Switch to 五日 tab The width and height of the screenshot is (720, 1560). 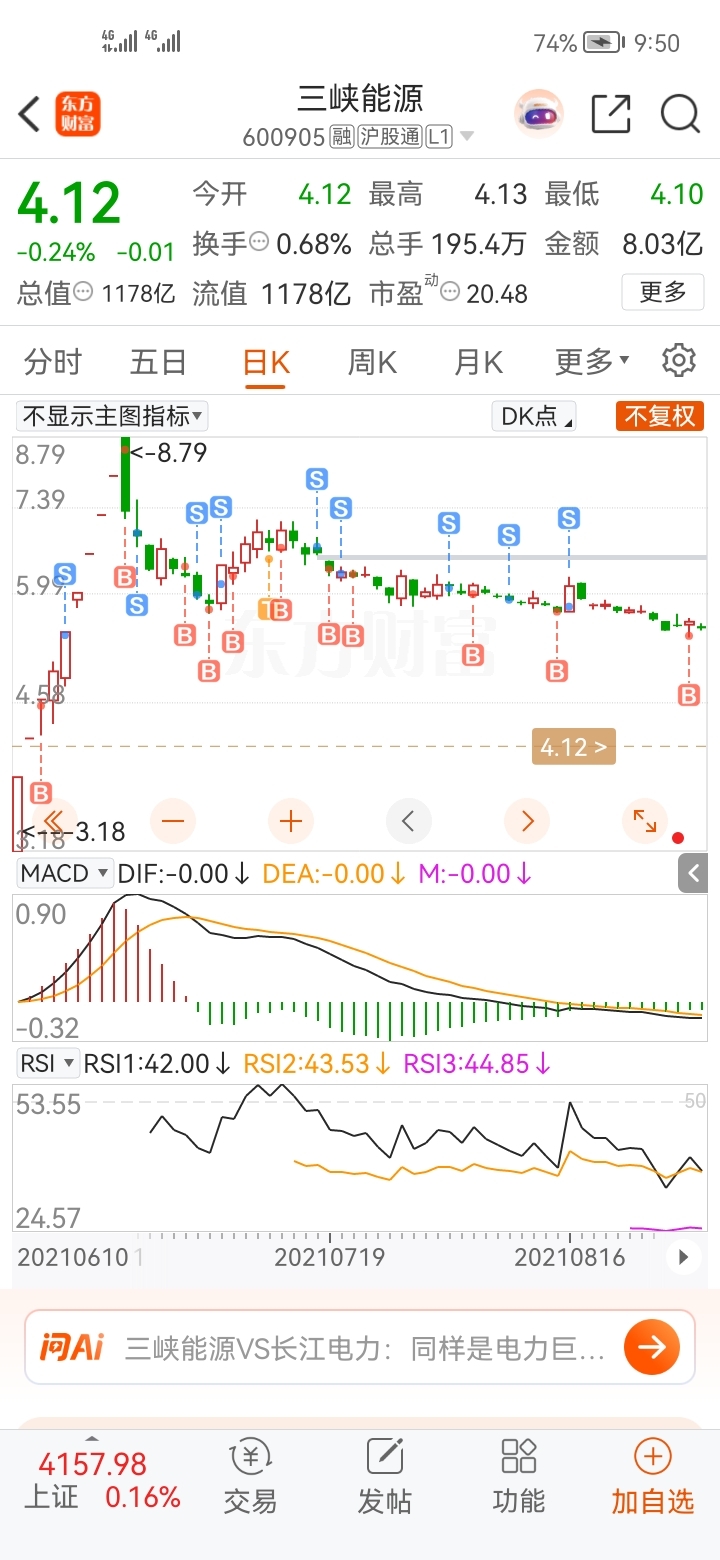coord(159,361)
